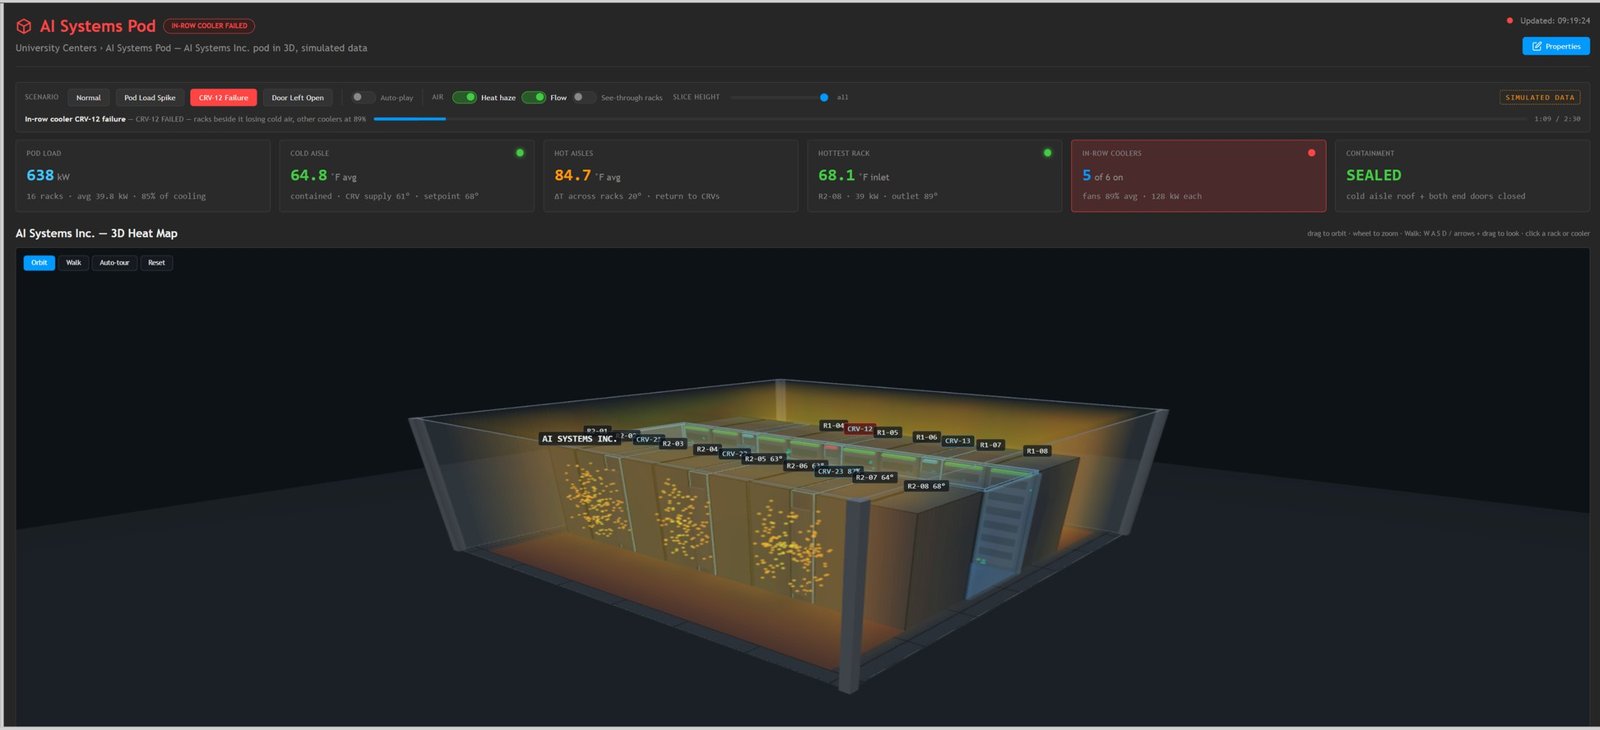Click the scenario playback progress bar
The height and width of the screenshot is (730, 1600).
(949, 119)
